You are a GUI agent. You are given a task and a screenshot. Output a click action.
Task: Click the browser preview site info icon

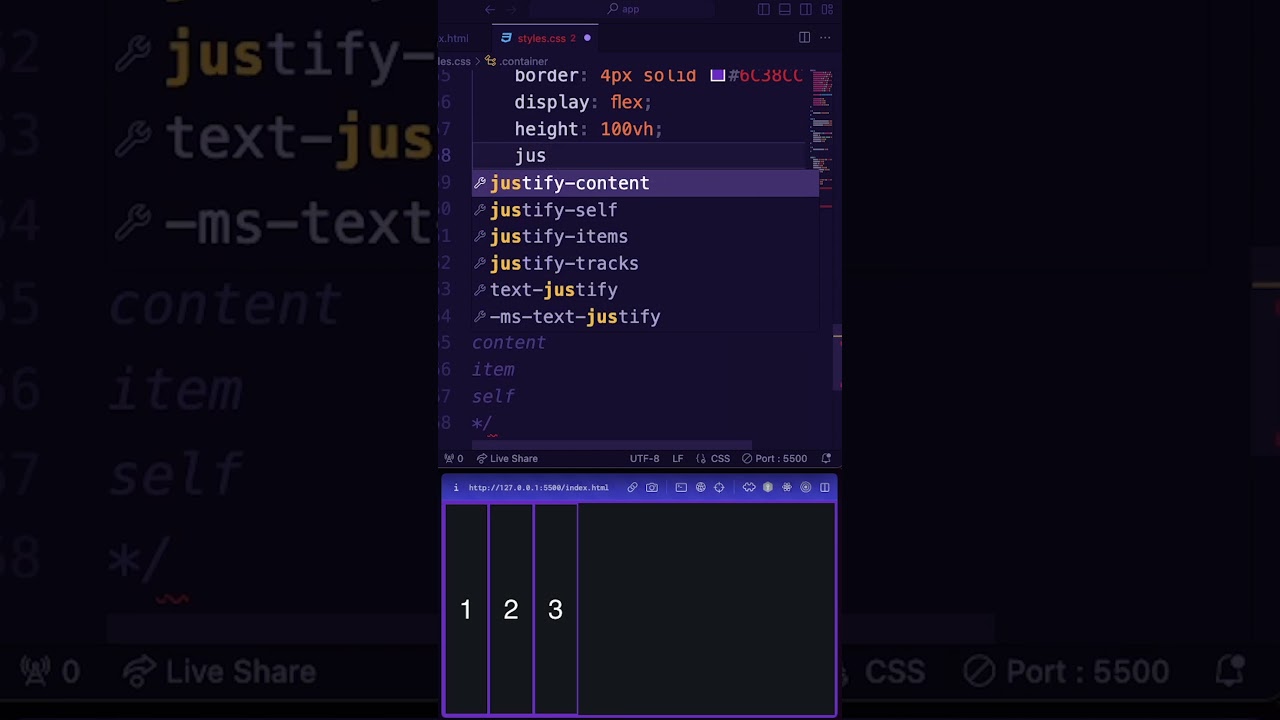(x=455, y=488)
